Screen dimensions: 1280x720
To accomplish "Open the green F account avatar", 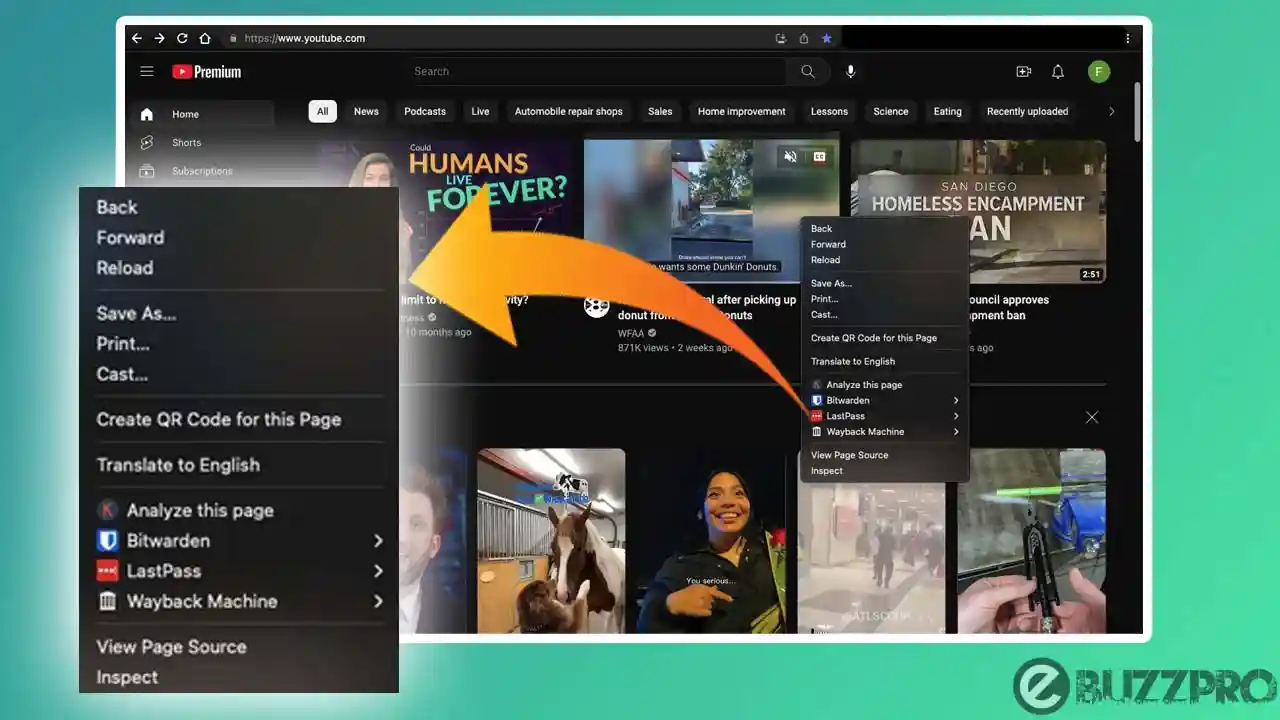I will click(1099, 71).
